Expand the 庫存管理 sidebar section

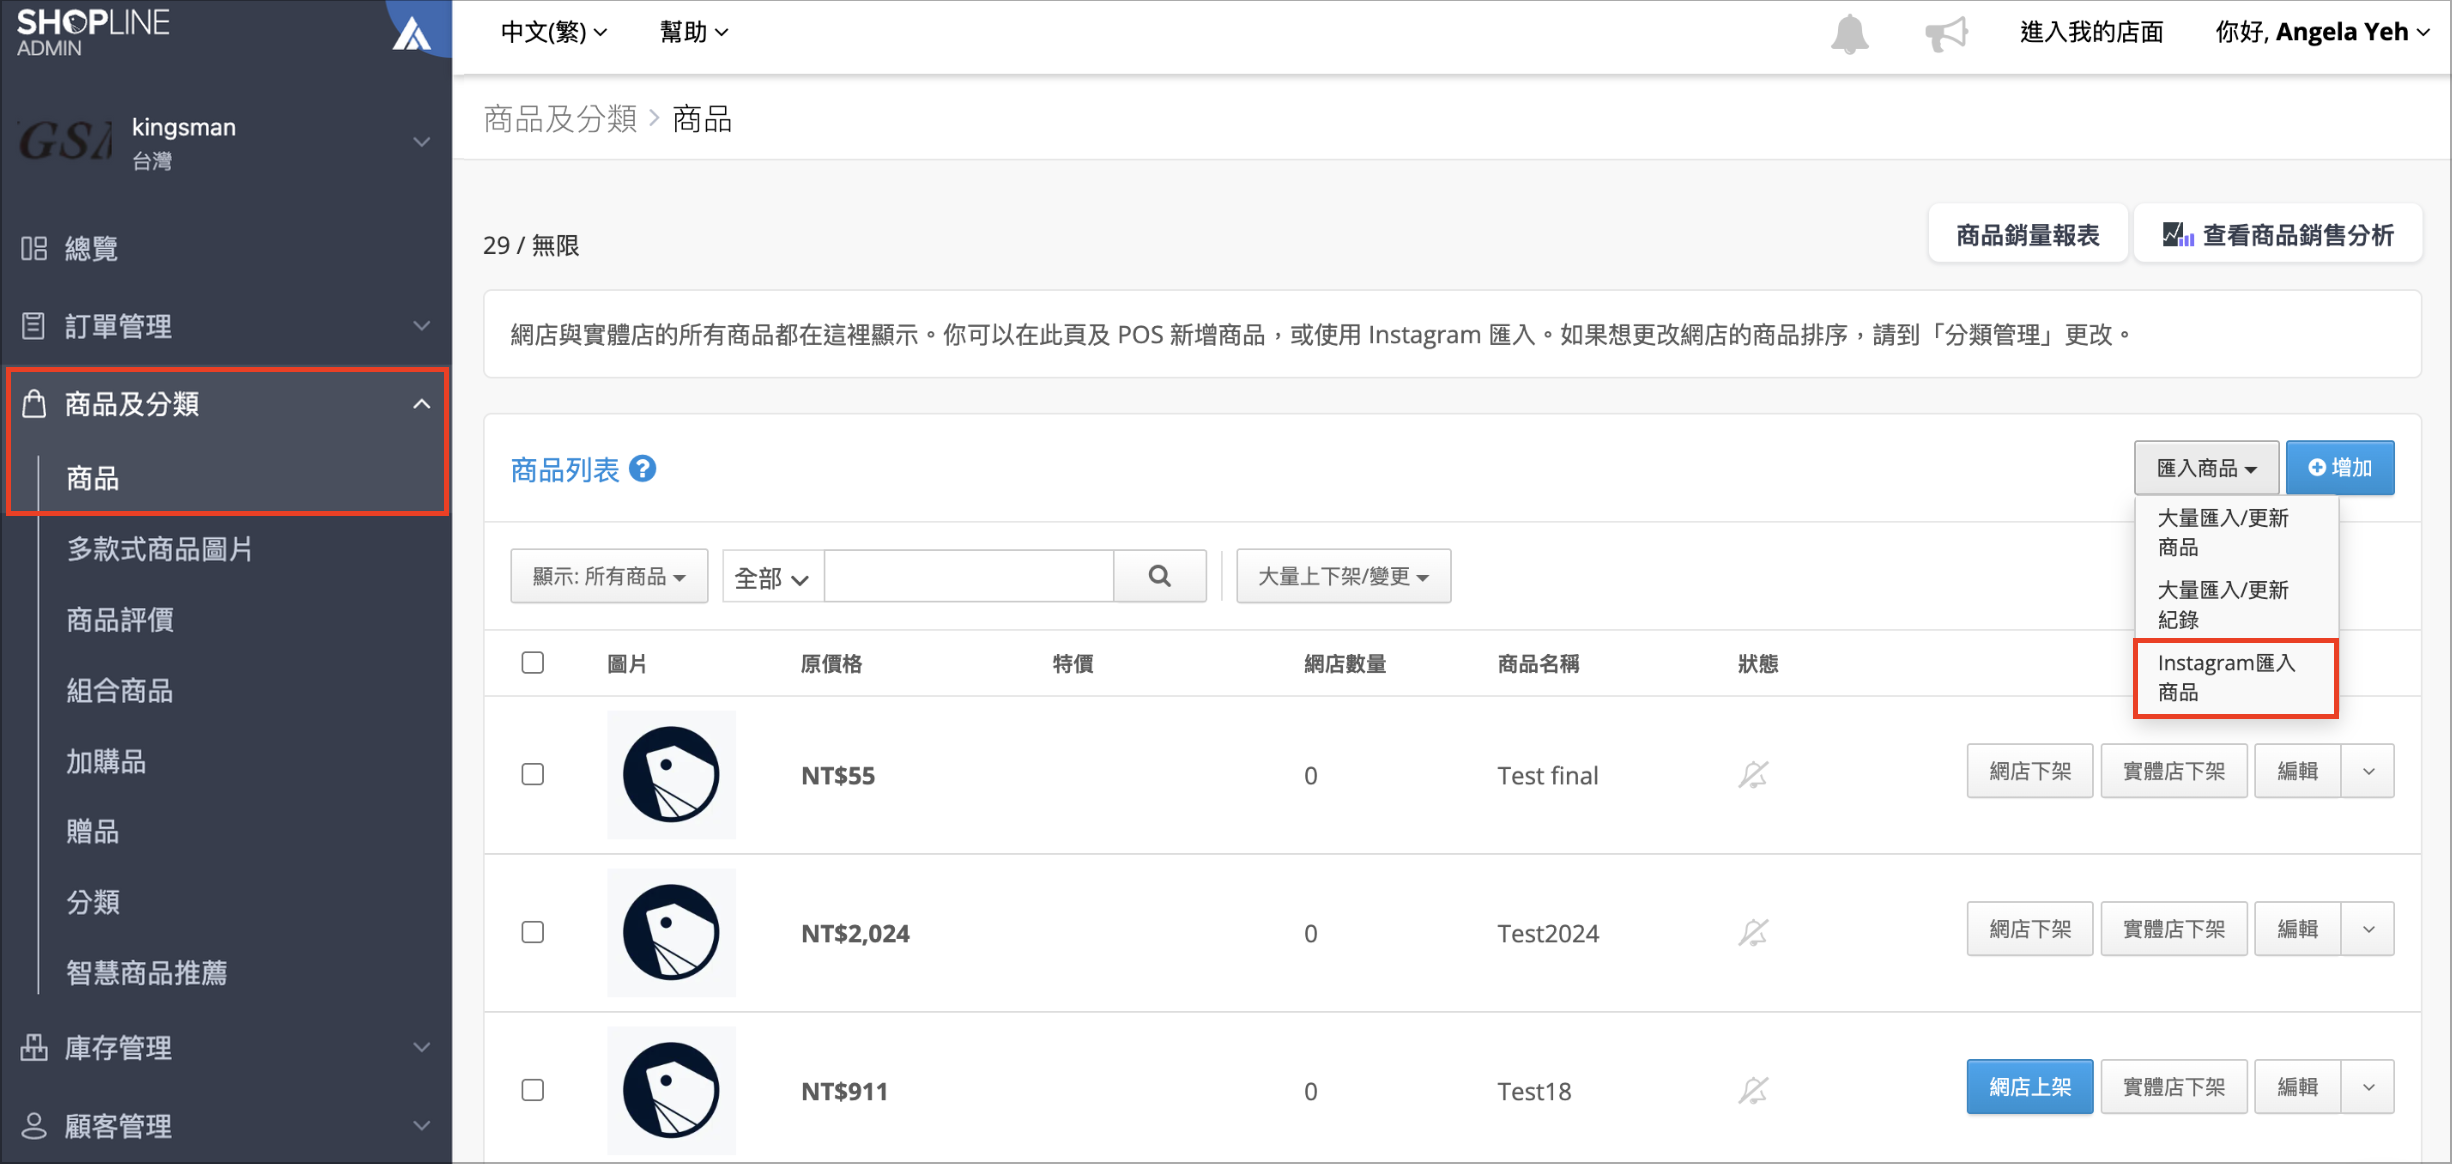coord(421,1047)
